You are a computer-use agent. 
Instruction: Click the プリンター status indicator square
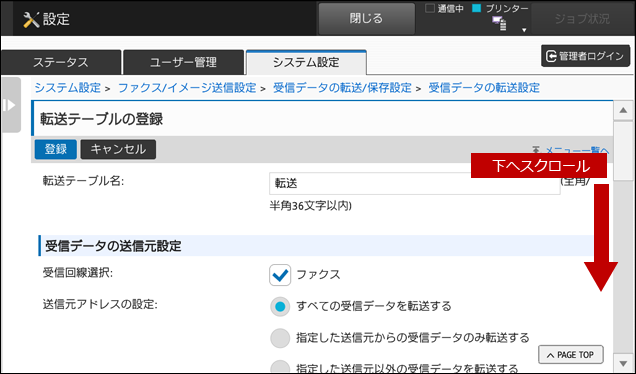477,8
